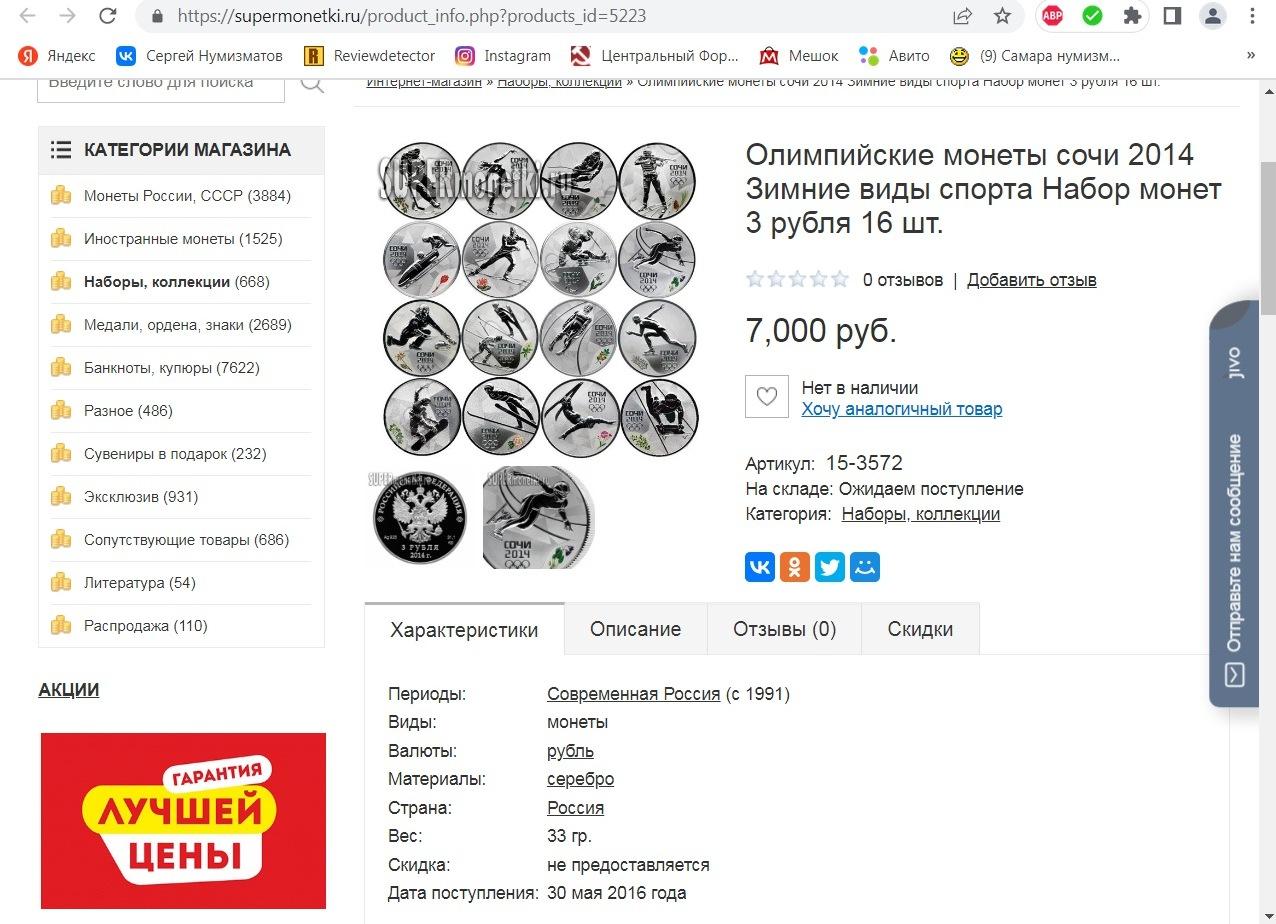Bookmark this page with star icon

(1002, 16)
